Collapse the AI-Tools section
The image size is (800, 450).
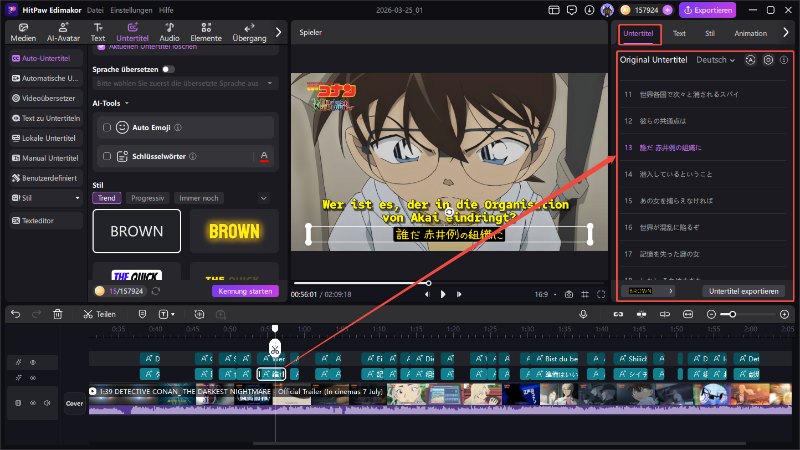127,102
